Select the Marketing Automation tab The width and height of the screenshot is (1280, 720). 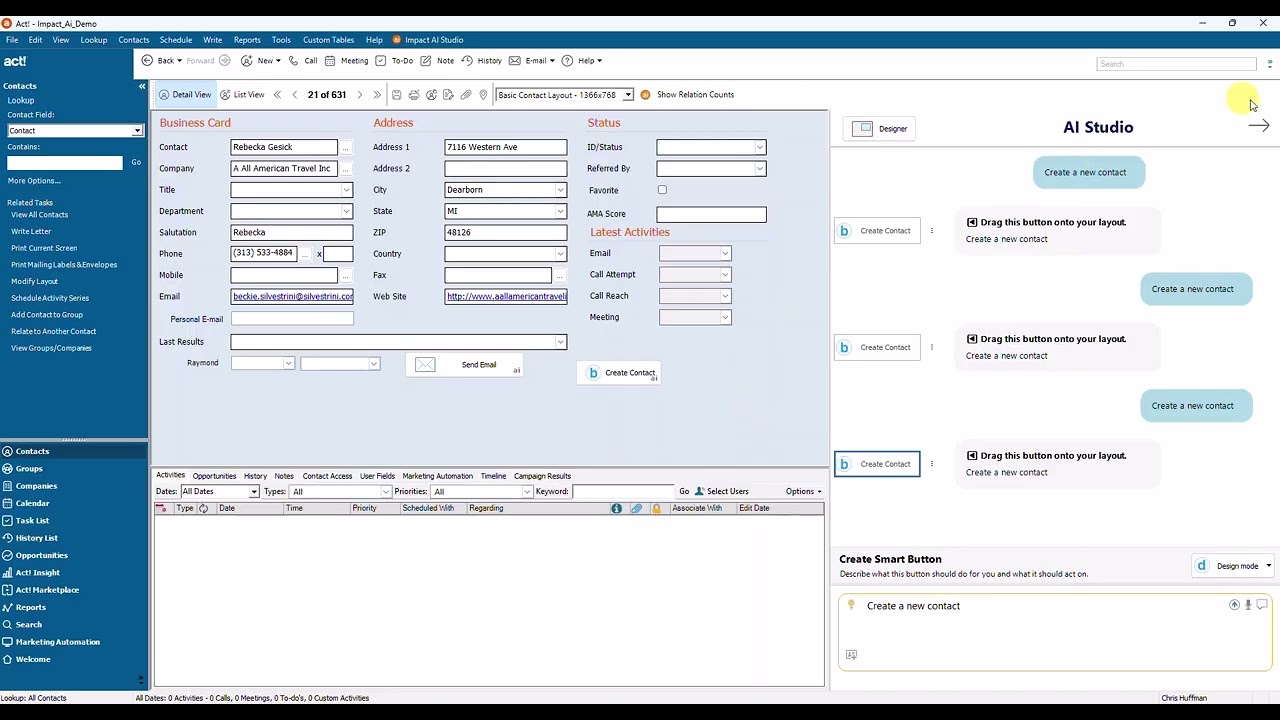click(x=437, y=476)
